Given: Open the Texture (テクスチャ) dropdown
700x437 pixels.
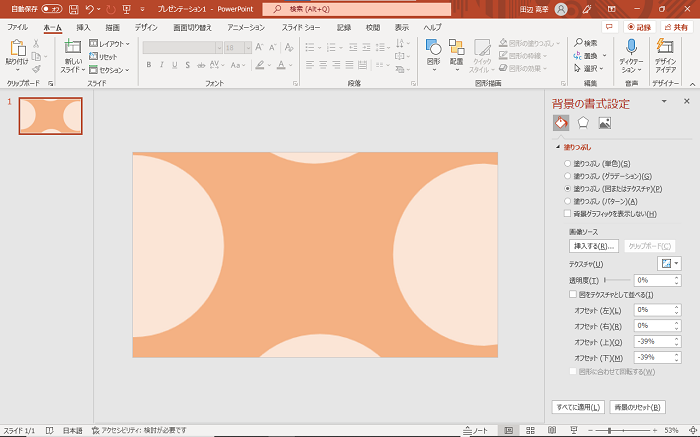Looking at the screenshot, I should 669,263.
